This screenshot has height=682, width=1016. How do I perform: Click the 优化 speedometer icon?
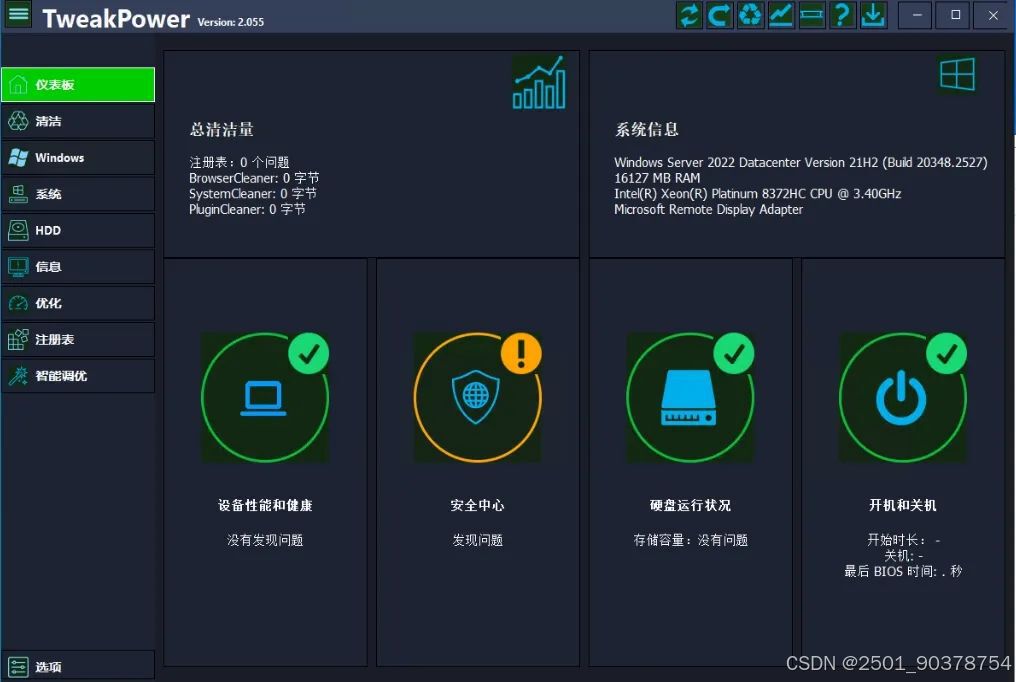tap(18, 302)
